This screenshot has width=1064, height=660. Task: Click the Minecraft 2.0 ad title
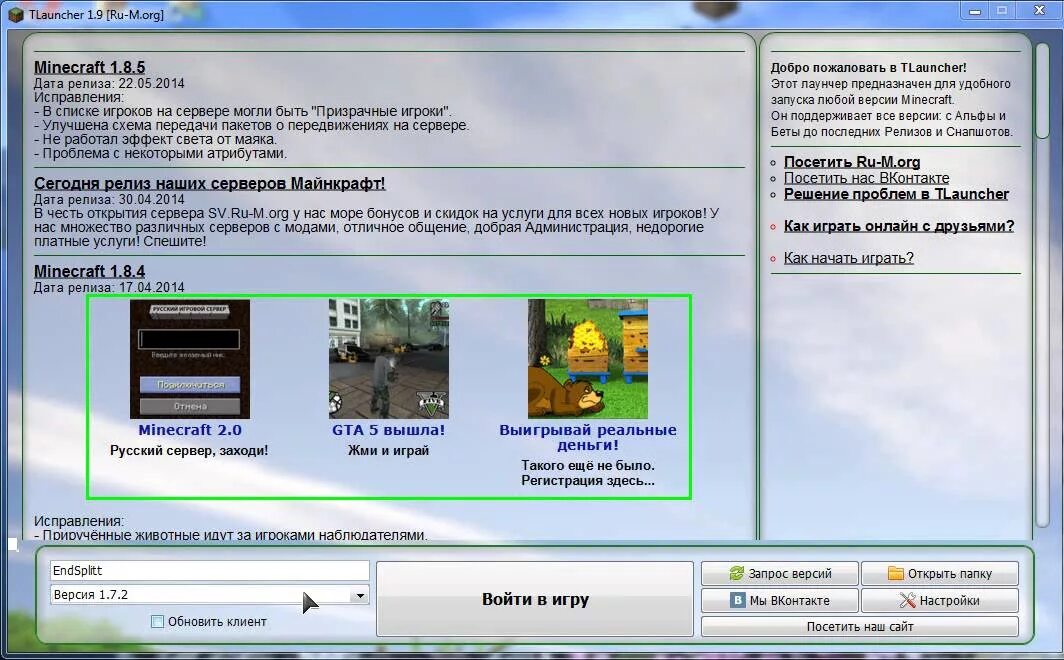(x=190, y=430)
